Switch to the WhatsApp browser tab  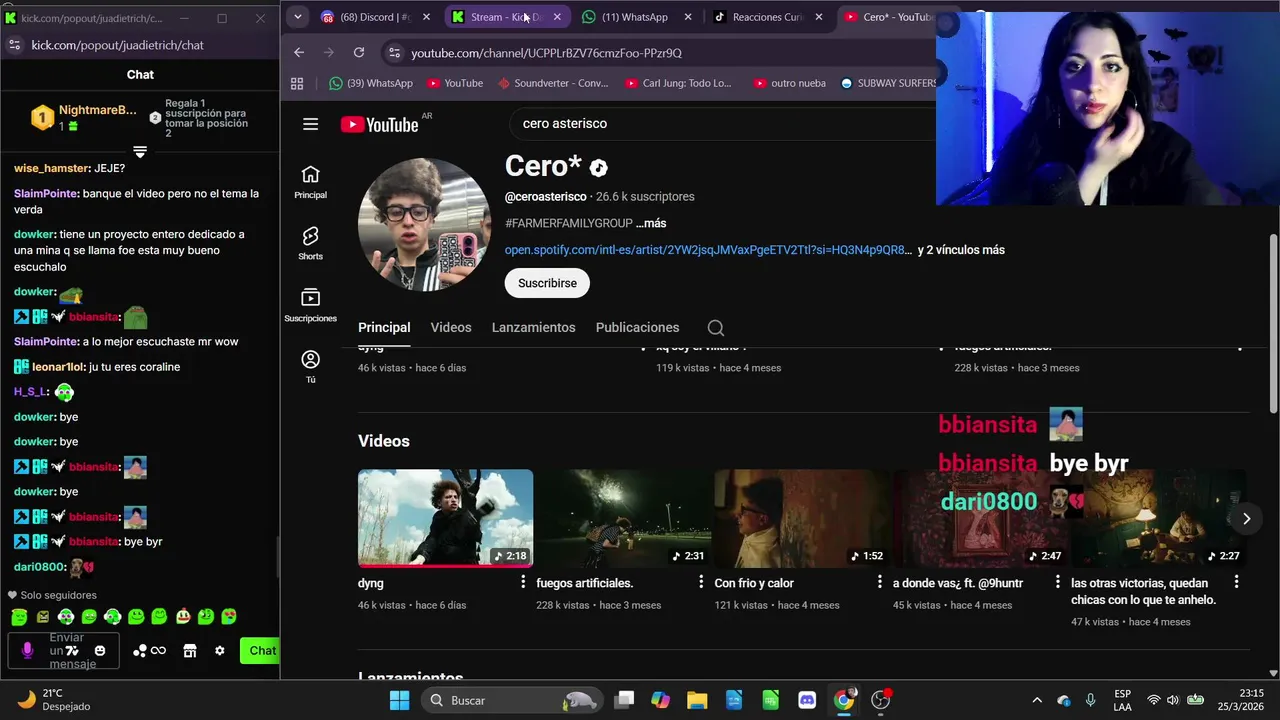[637, 17]
